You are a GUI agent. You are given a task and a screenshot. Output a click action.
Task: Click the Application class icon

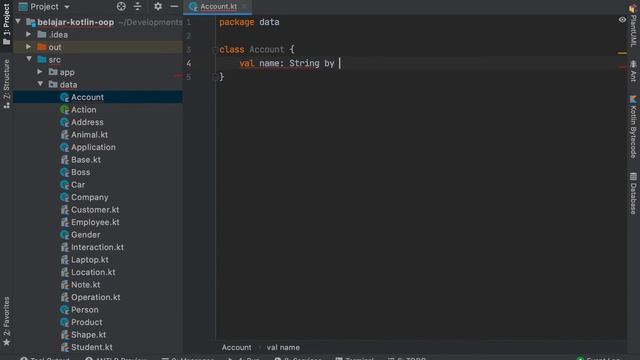[x=64, y=147]
